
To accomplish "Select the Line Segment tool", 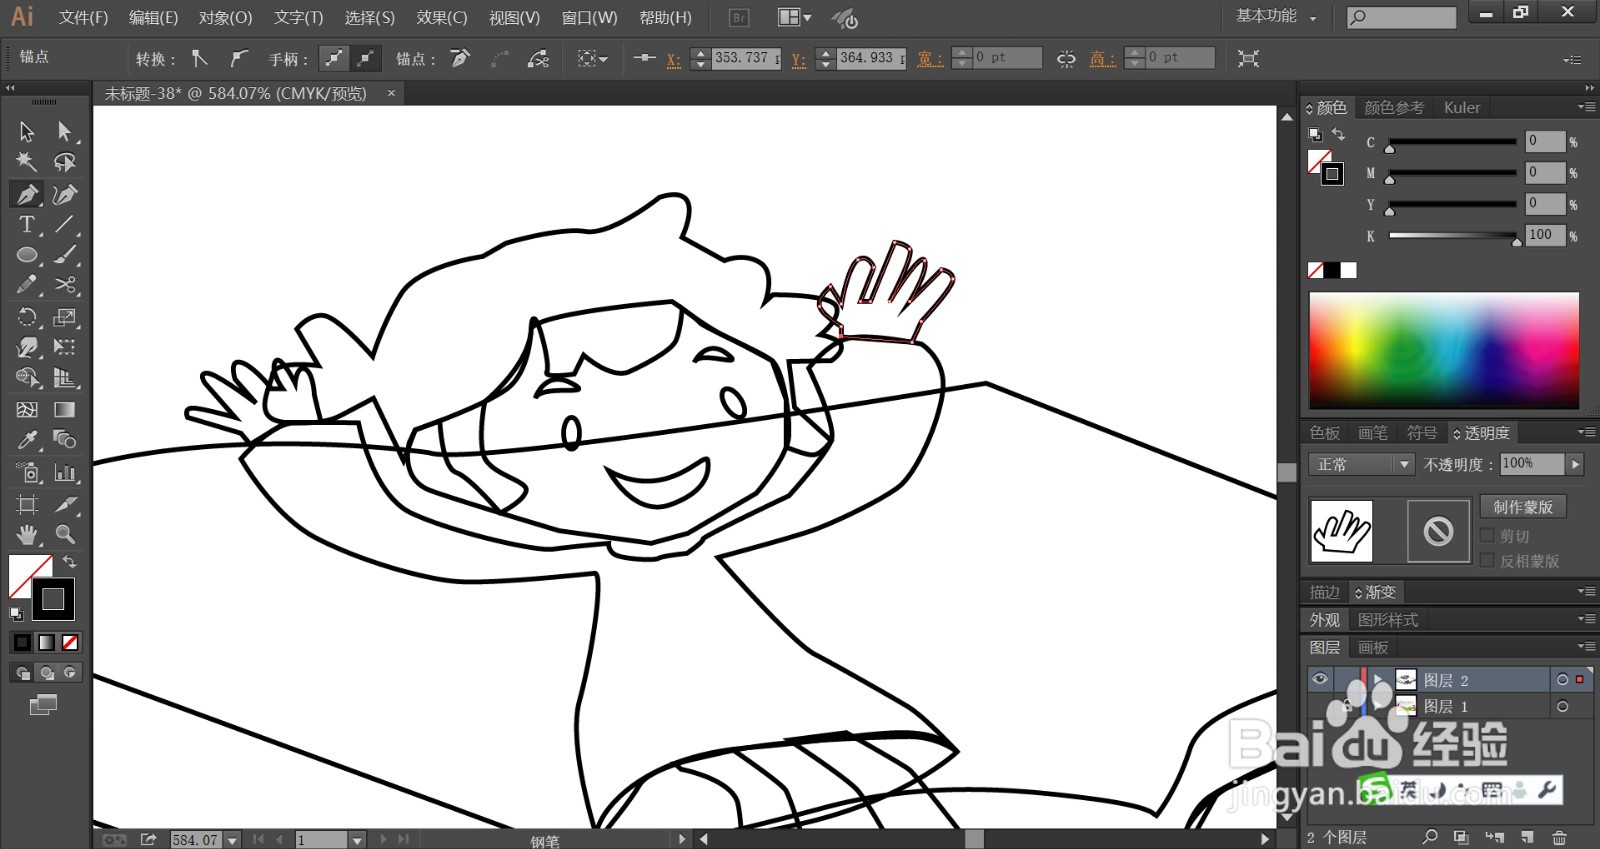I will point(65,224).
